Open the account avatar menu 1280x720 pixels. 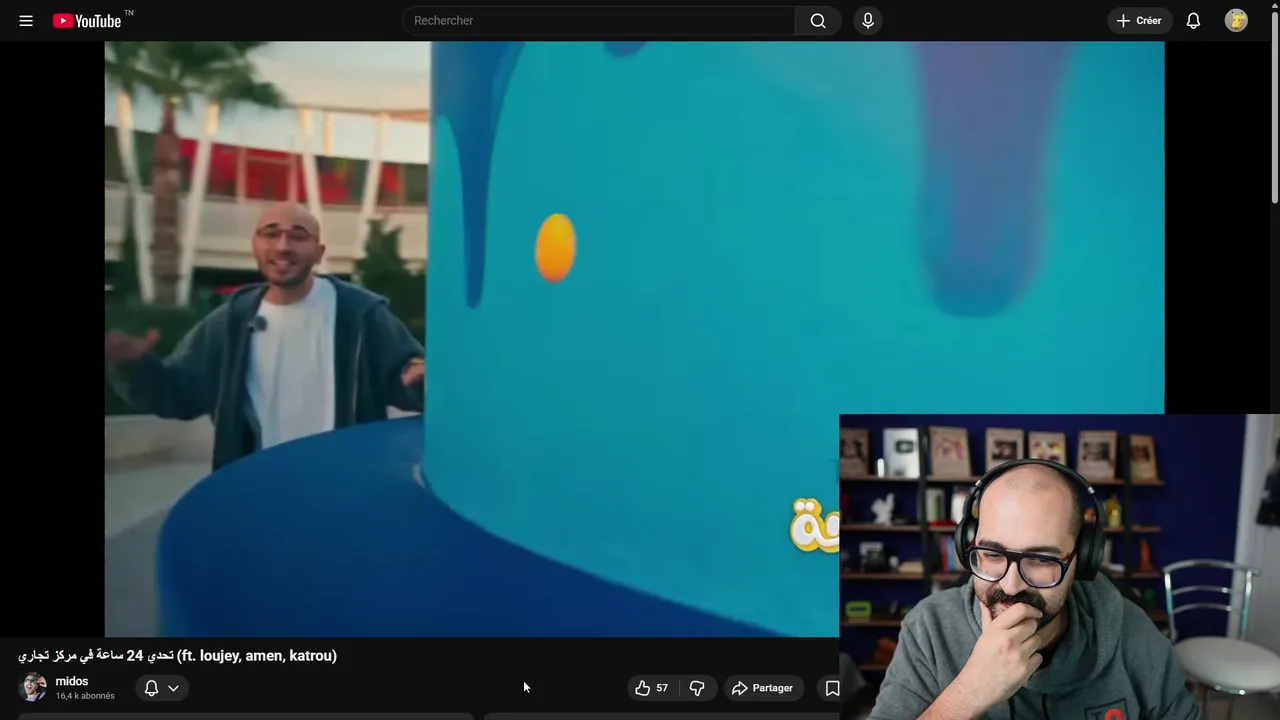pos(1236,20)
